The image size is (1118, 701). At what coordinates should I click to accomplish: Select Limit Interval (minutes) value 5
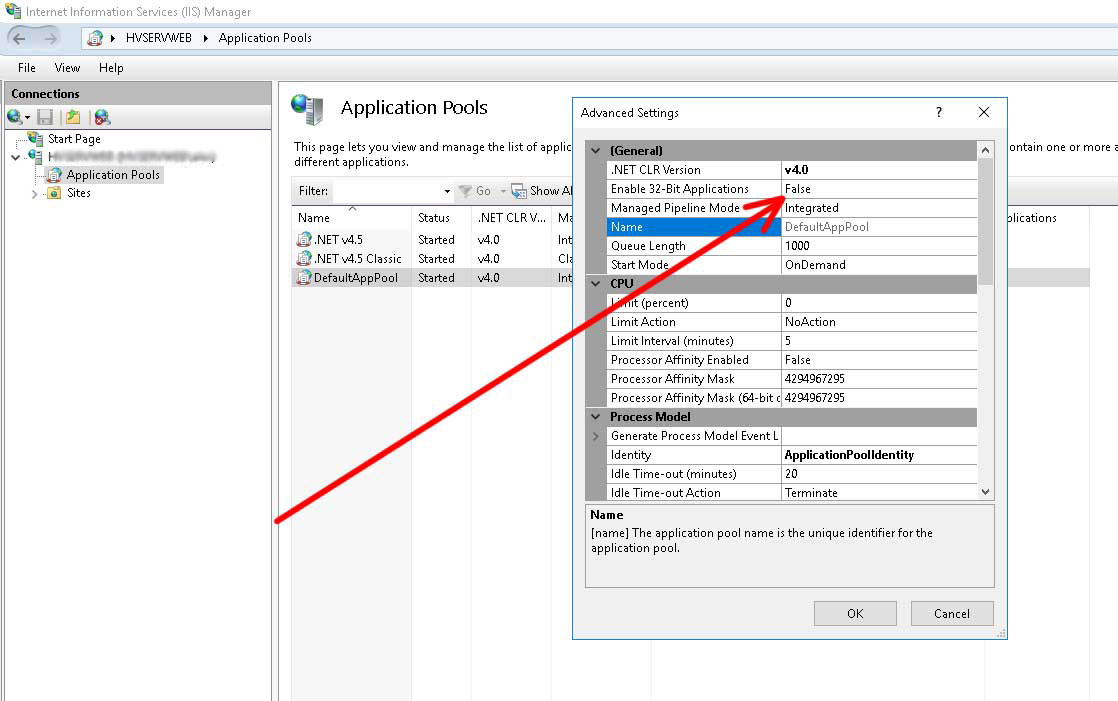(879, 341)
